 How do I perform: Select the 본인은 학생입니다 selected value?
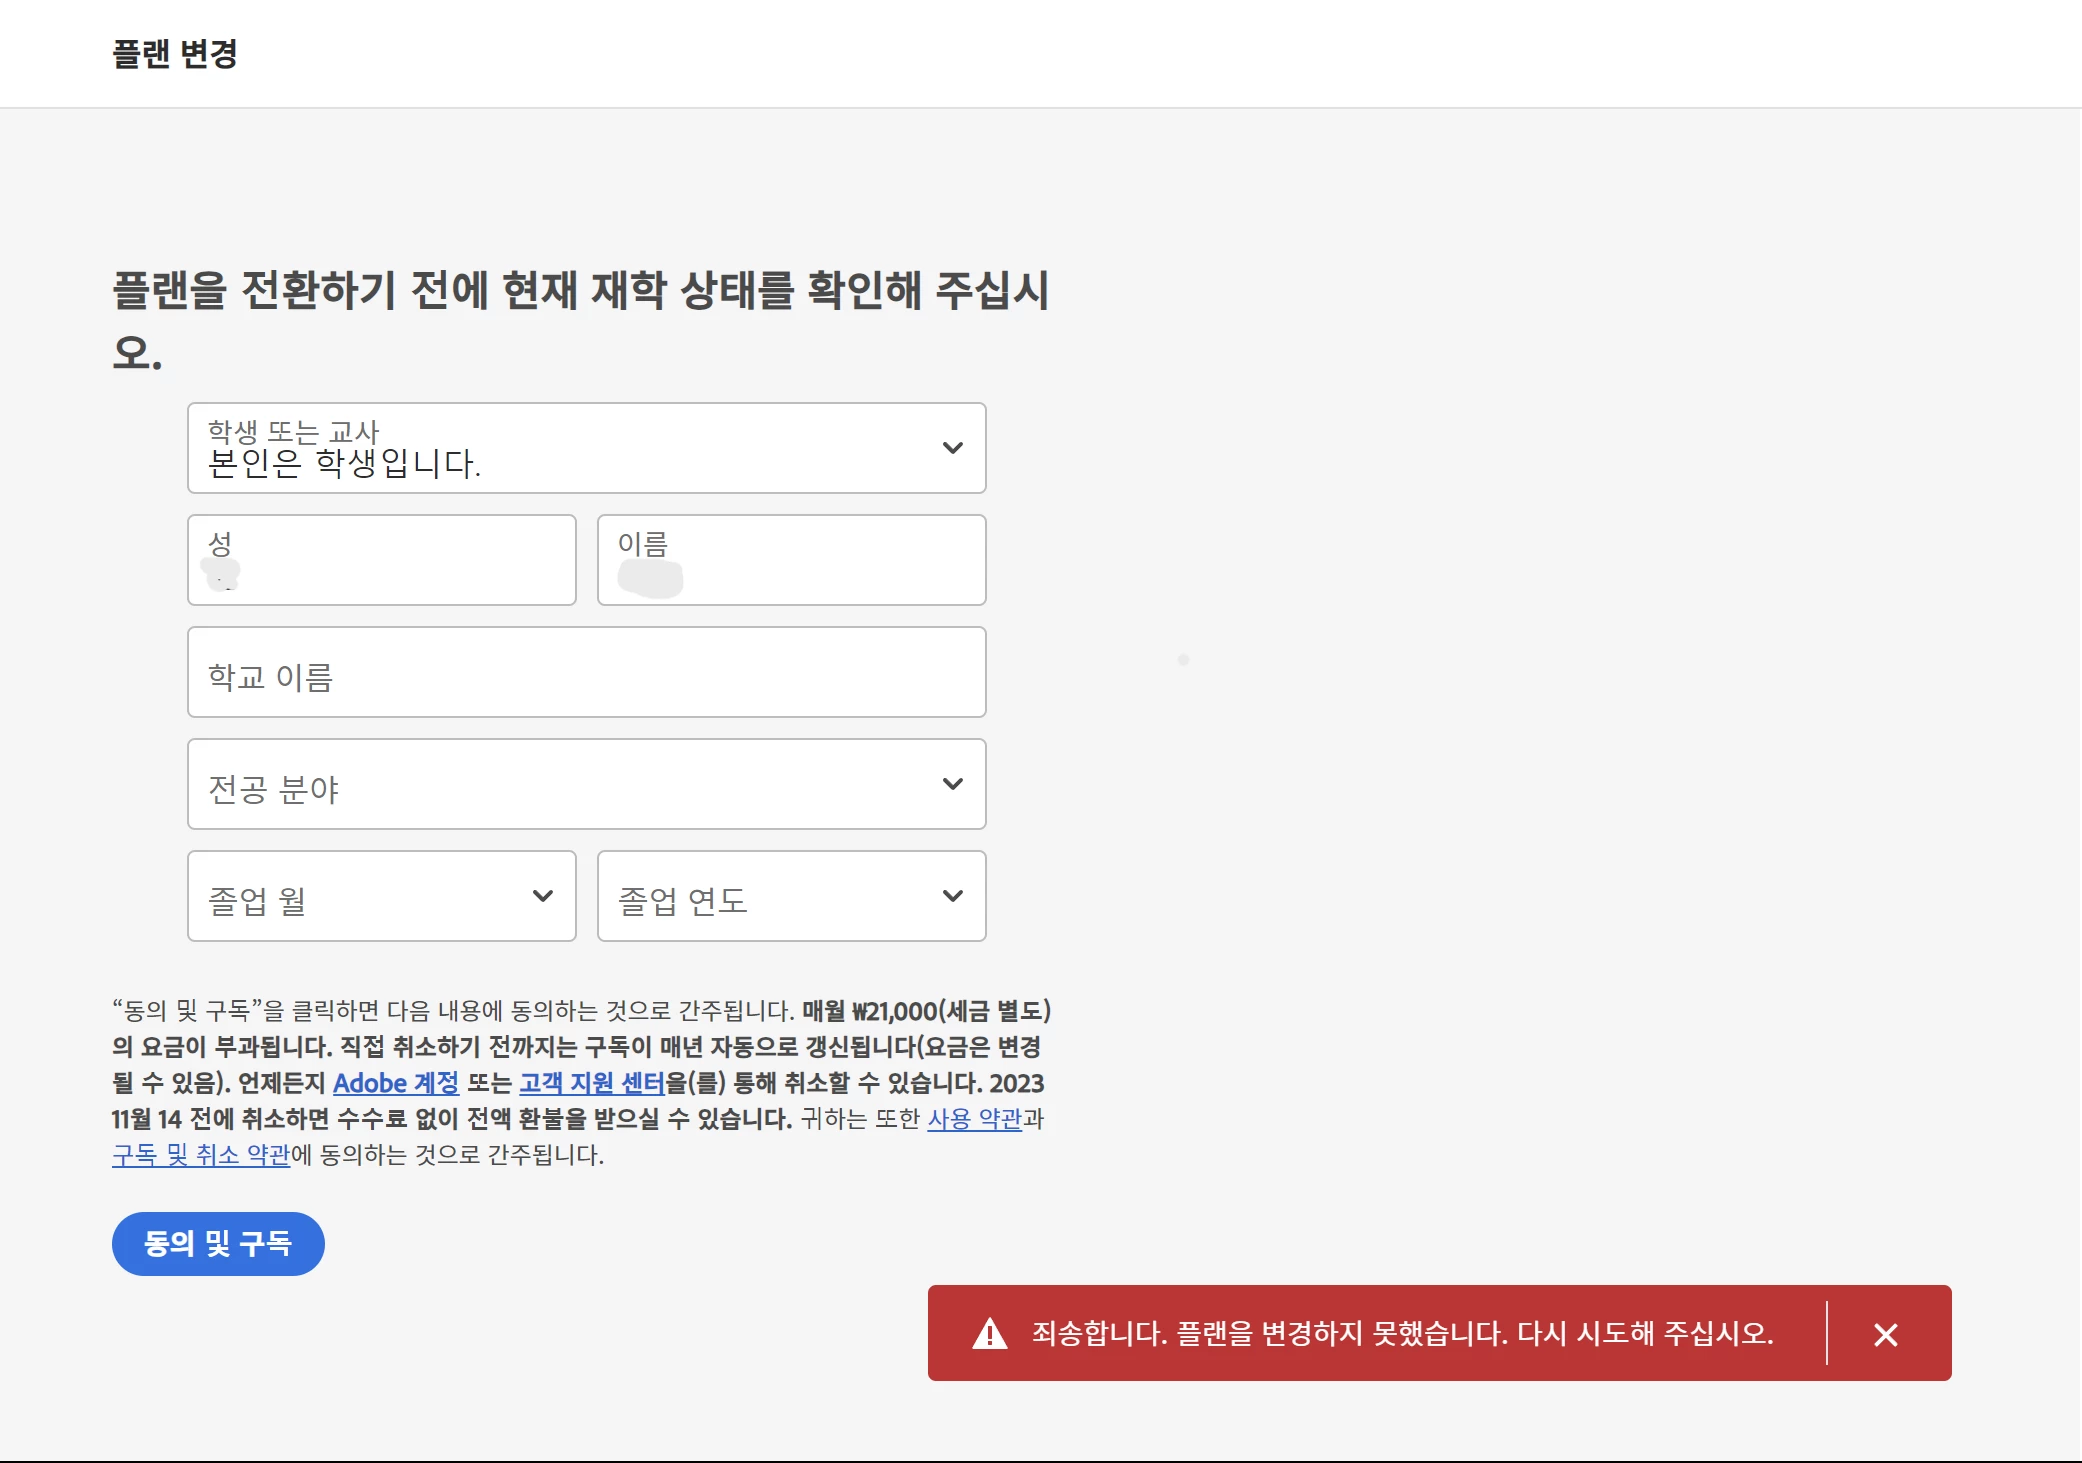[x=344, y=463]
